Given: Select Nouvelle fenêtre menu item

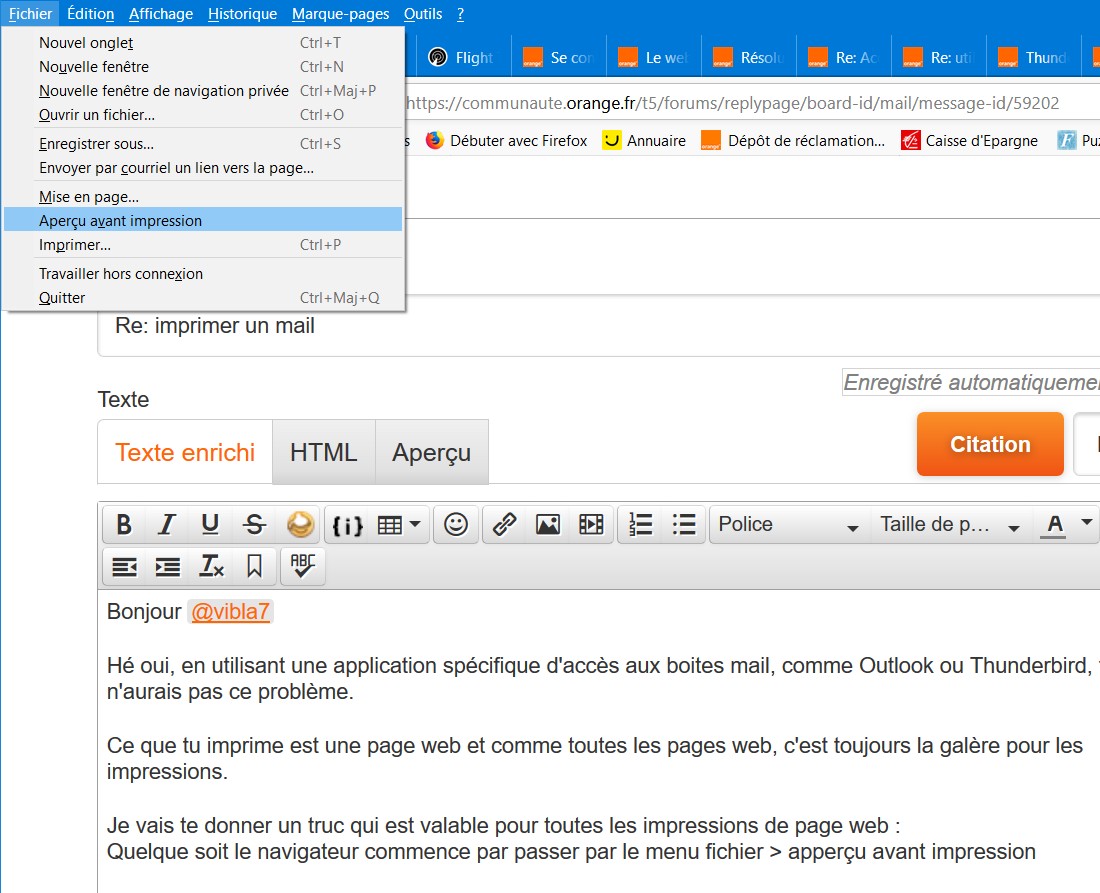Looking at the screenshot, I should click(203, 67).
